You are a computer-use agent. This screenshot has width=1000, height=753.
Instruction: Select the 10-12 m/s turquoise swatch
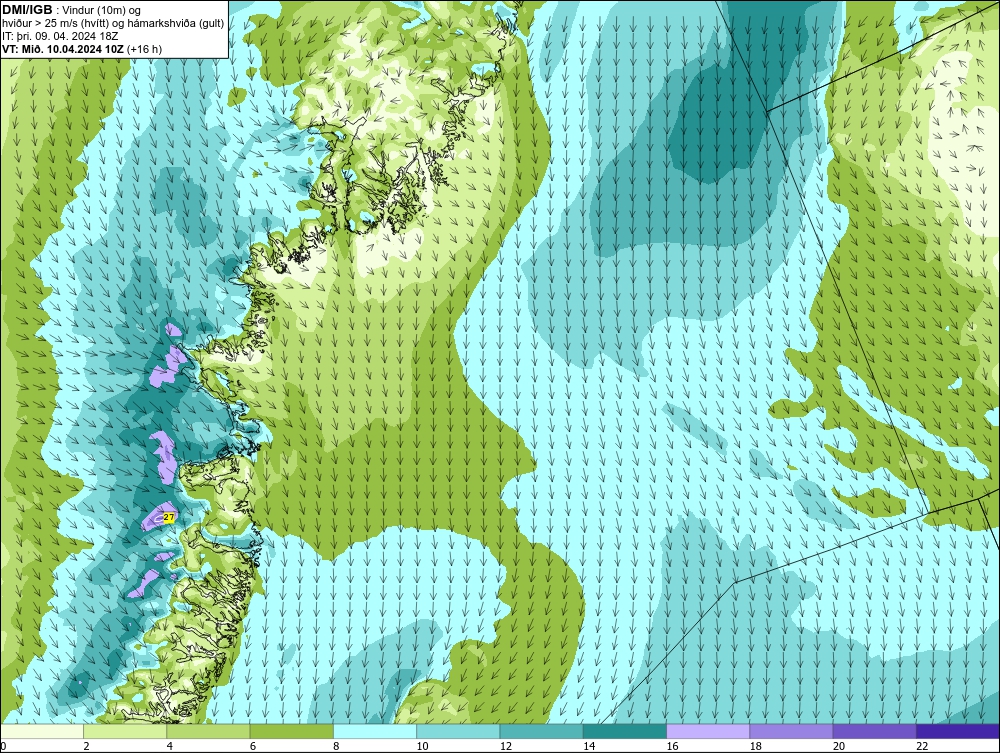click(x=458, y=731)
